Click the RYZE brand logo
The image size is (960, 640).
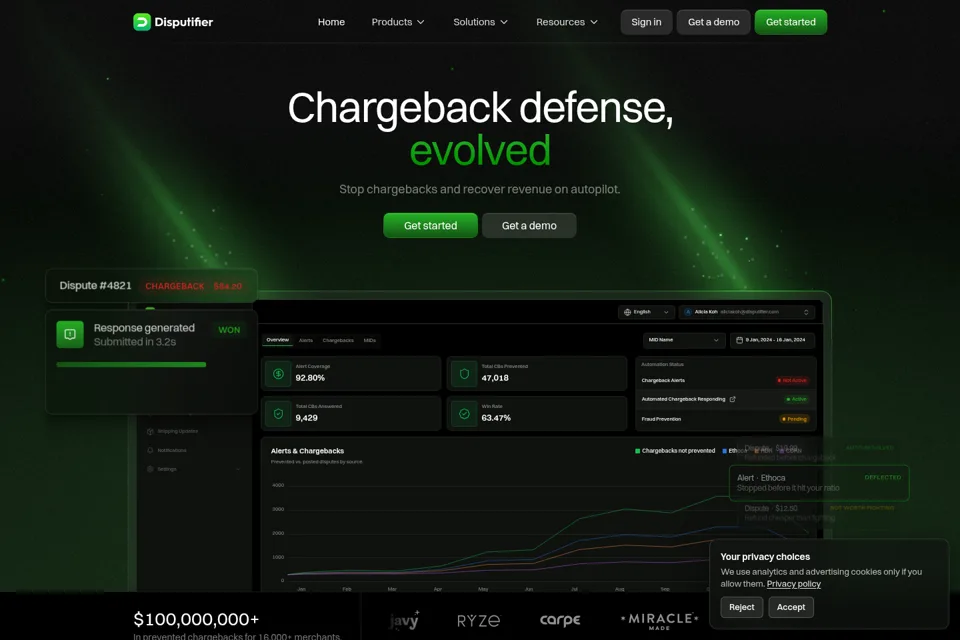pyautogui.click(x=479, y=620)
